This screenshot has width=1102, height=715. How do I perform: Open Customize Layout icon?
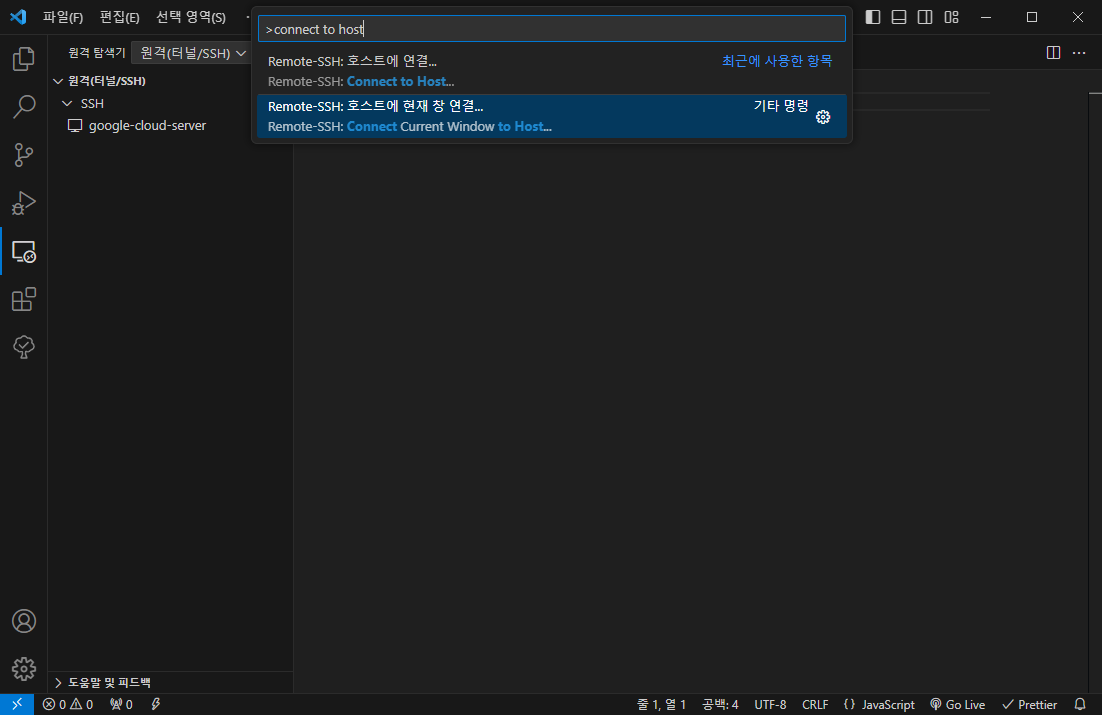(952, 17)
